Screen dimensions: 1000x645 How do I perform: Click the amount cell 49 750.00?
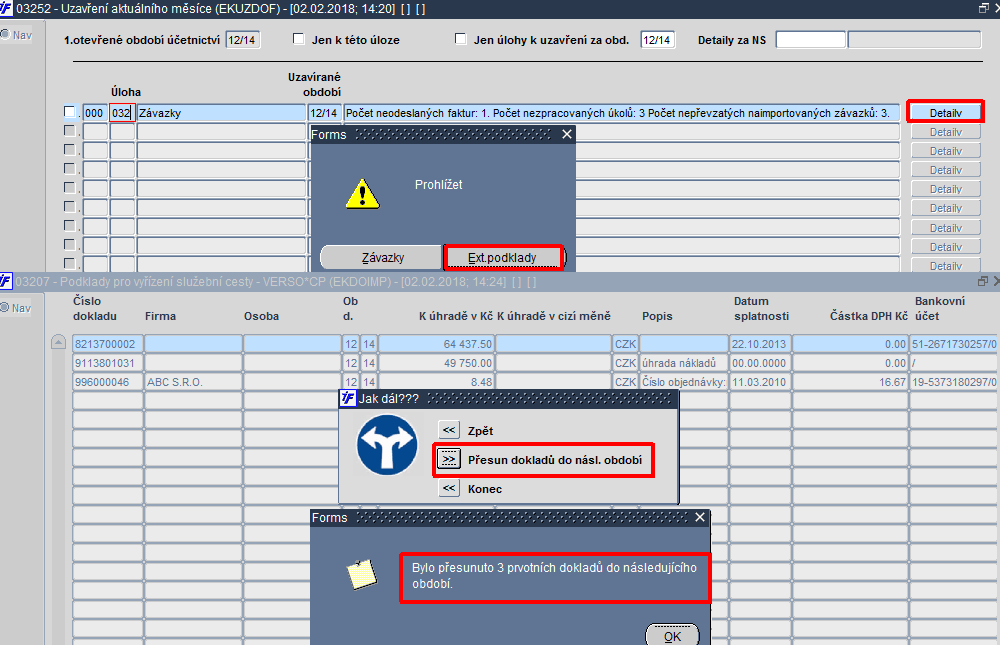click(436, 363)
